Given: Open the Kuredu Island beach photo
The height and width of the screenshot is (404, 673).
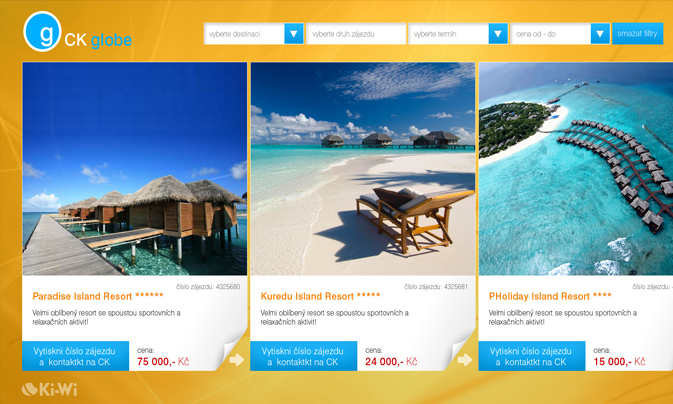Looking at the screenshot, I should click(363, 169).
